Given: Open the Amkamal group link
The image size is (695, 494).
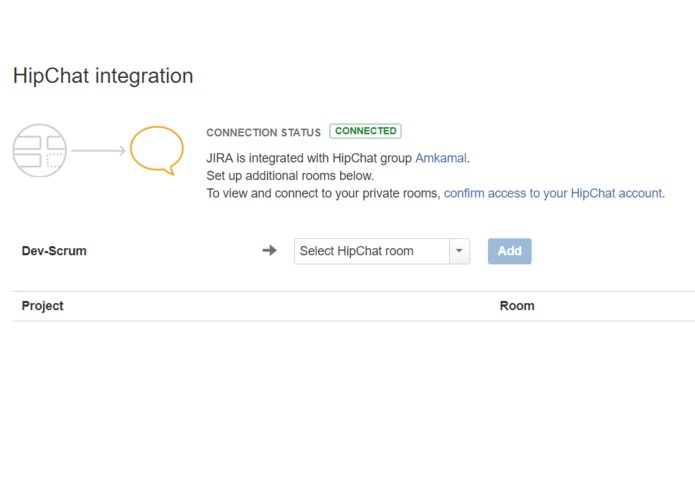Looking at the screenshot, I should 441,158.
